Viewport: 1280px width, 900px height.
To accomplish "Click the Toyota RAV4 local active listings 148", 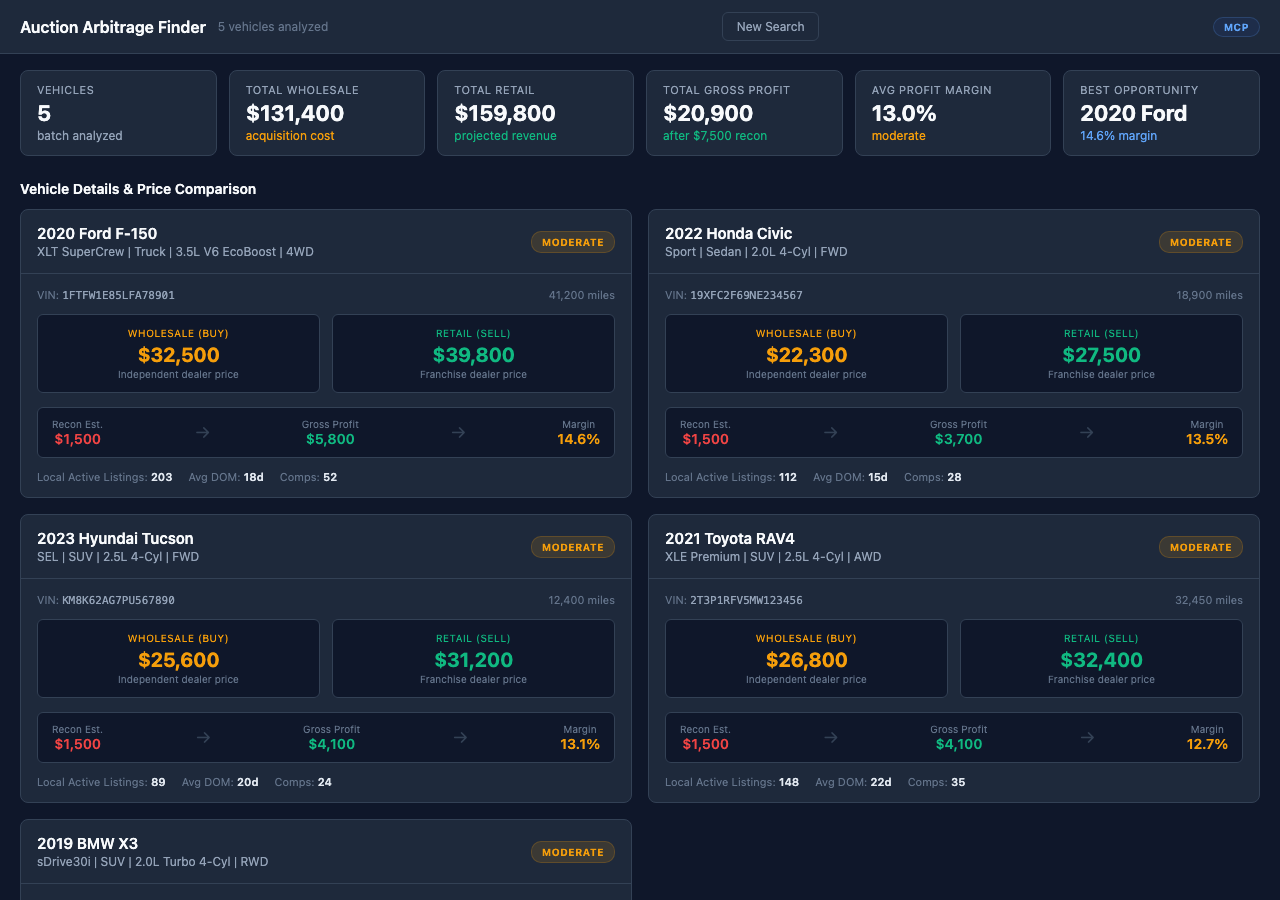I will click(x=789, y=783).
